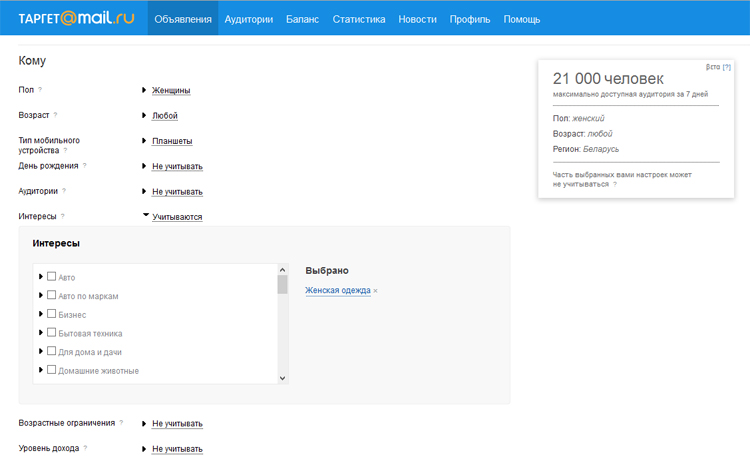Enable the Домашние животные checkbox

tap(52, 370)
